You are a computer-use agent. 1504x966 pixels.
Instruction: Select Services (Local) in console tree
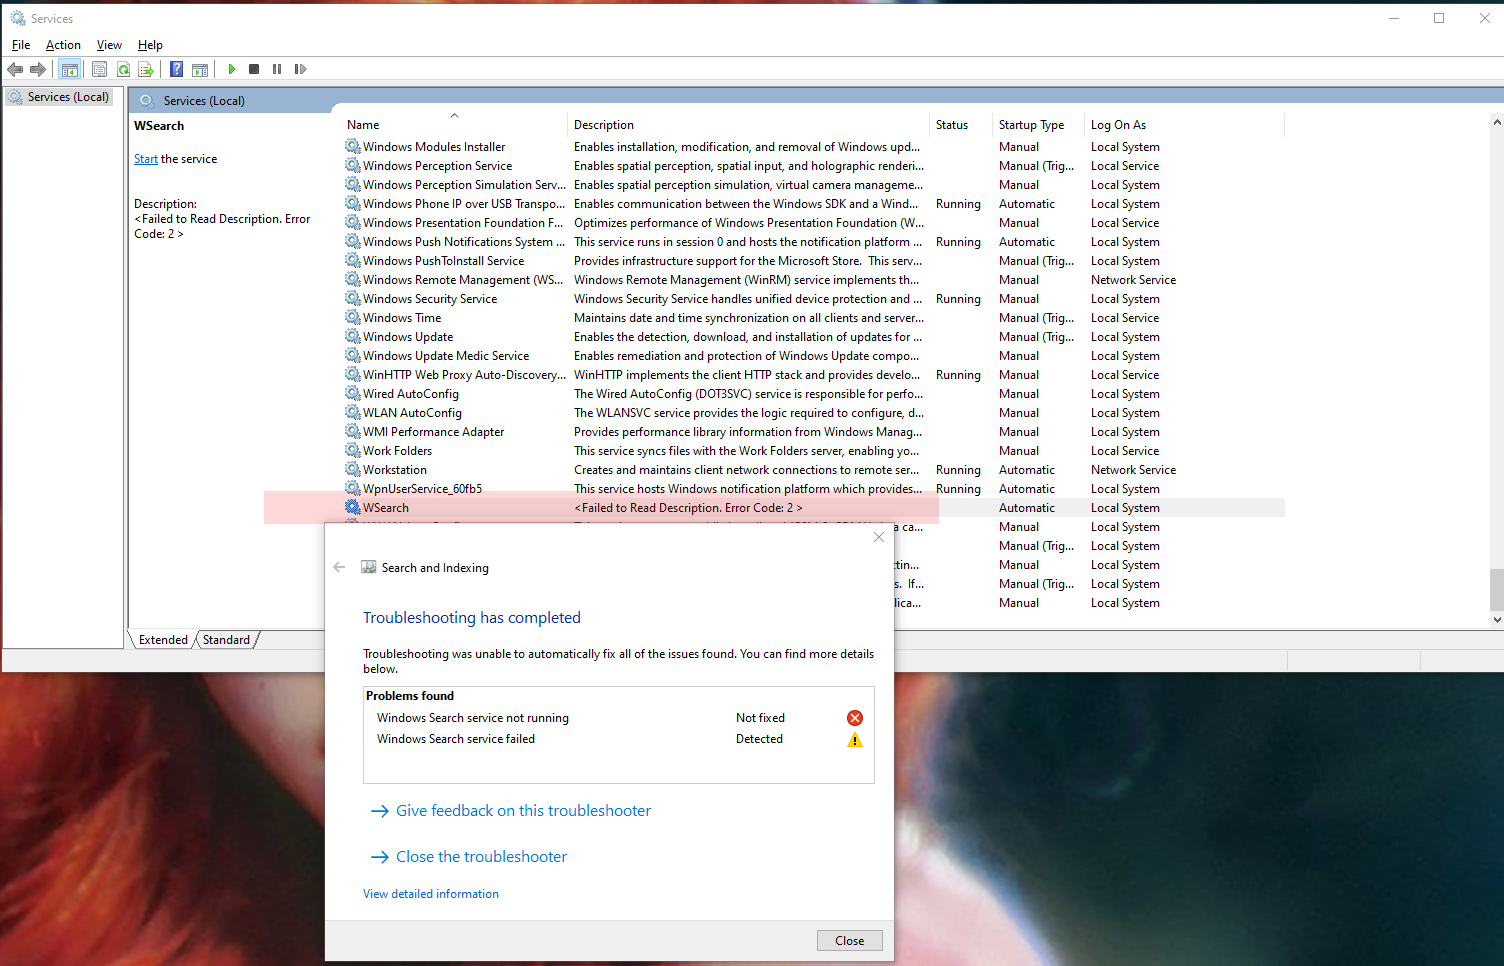(x=68, y=97)
